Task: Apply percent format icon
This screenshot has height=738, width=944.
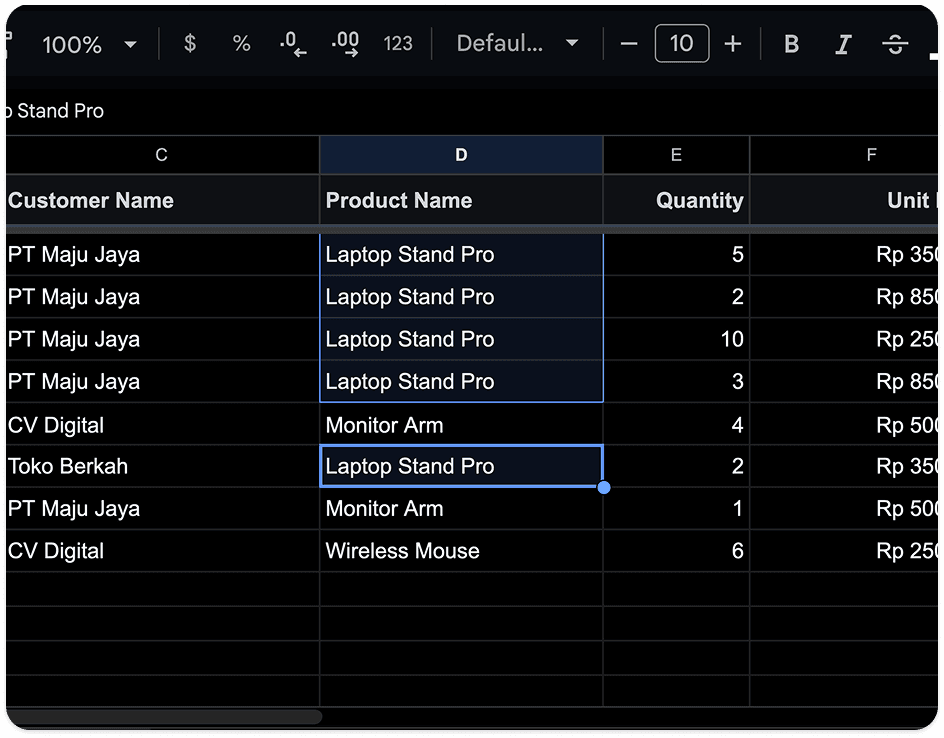Action: 241,43
